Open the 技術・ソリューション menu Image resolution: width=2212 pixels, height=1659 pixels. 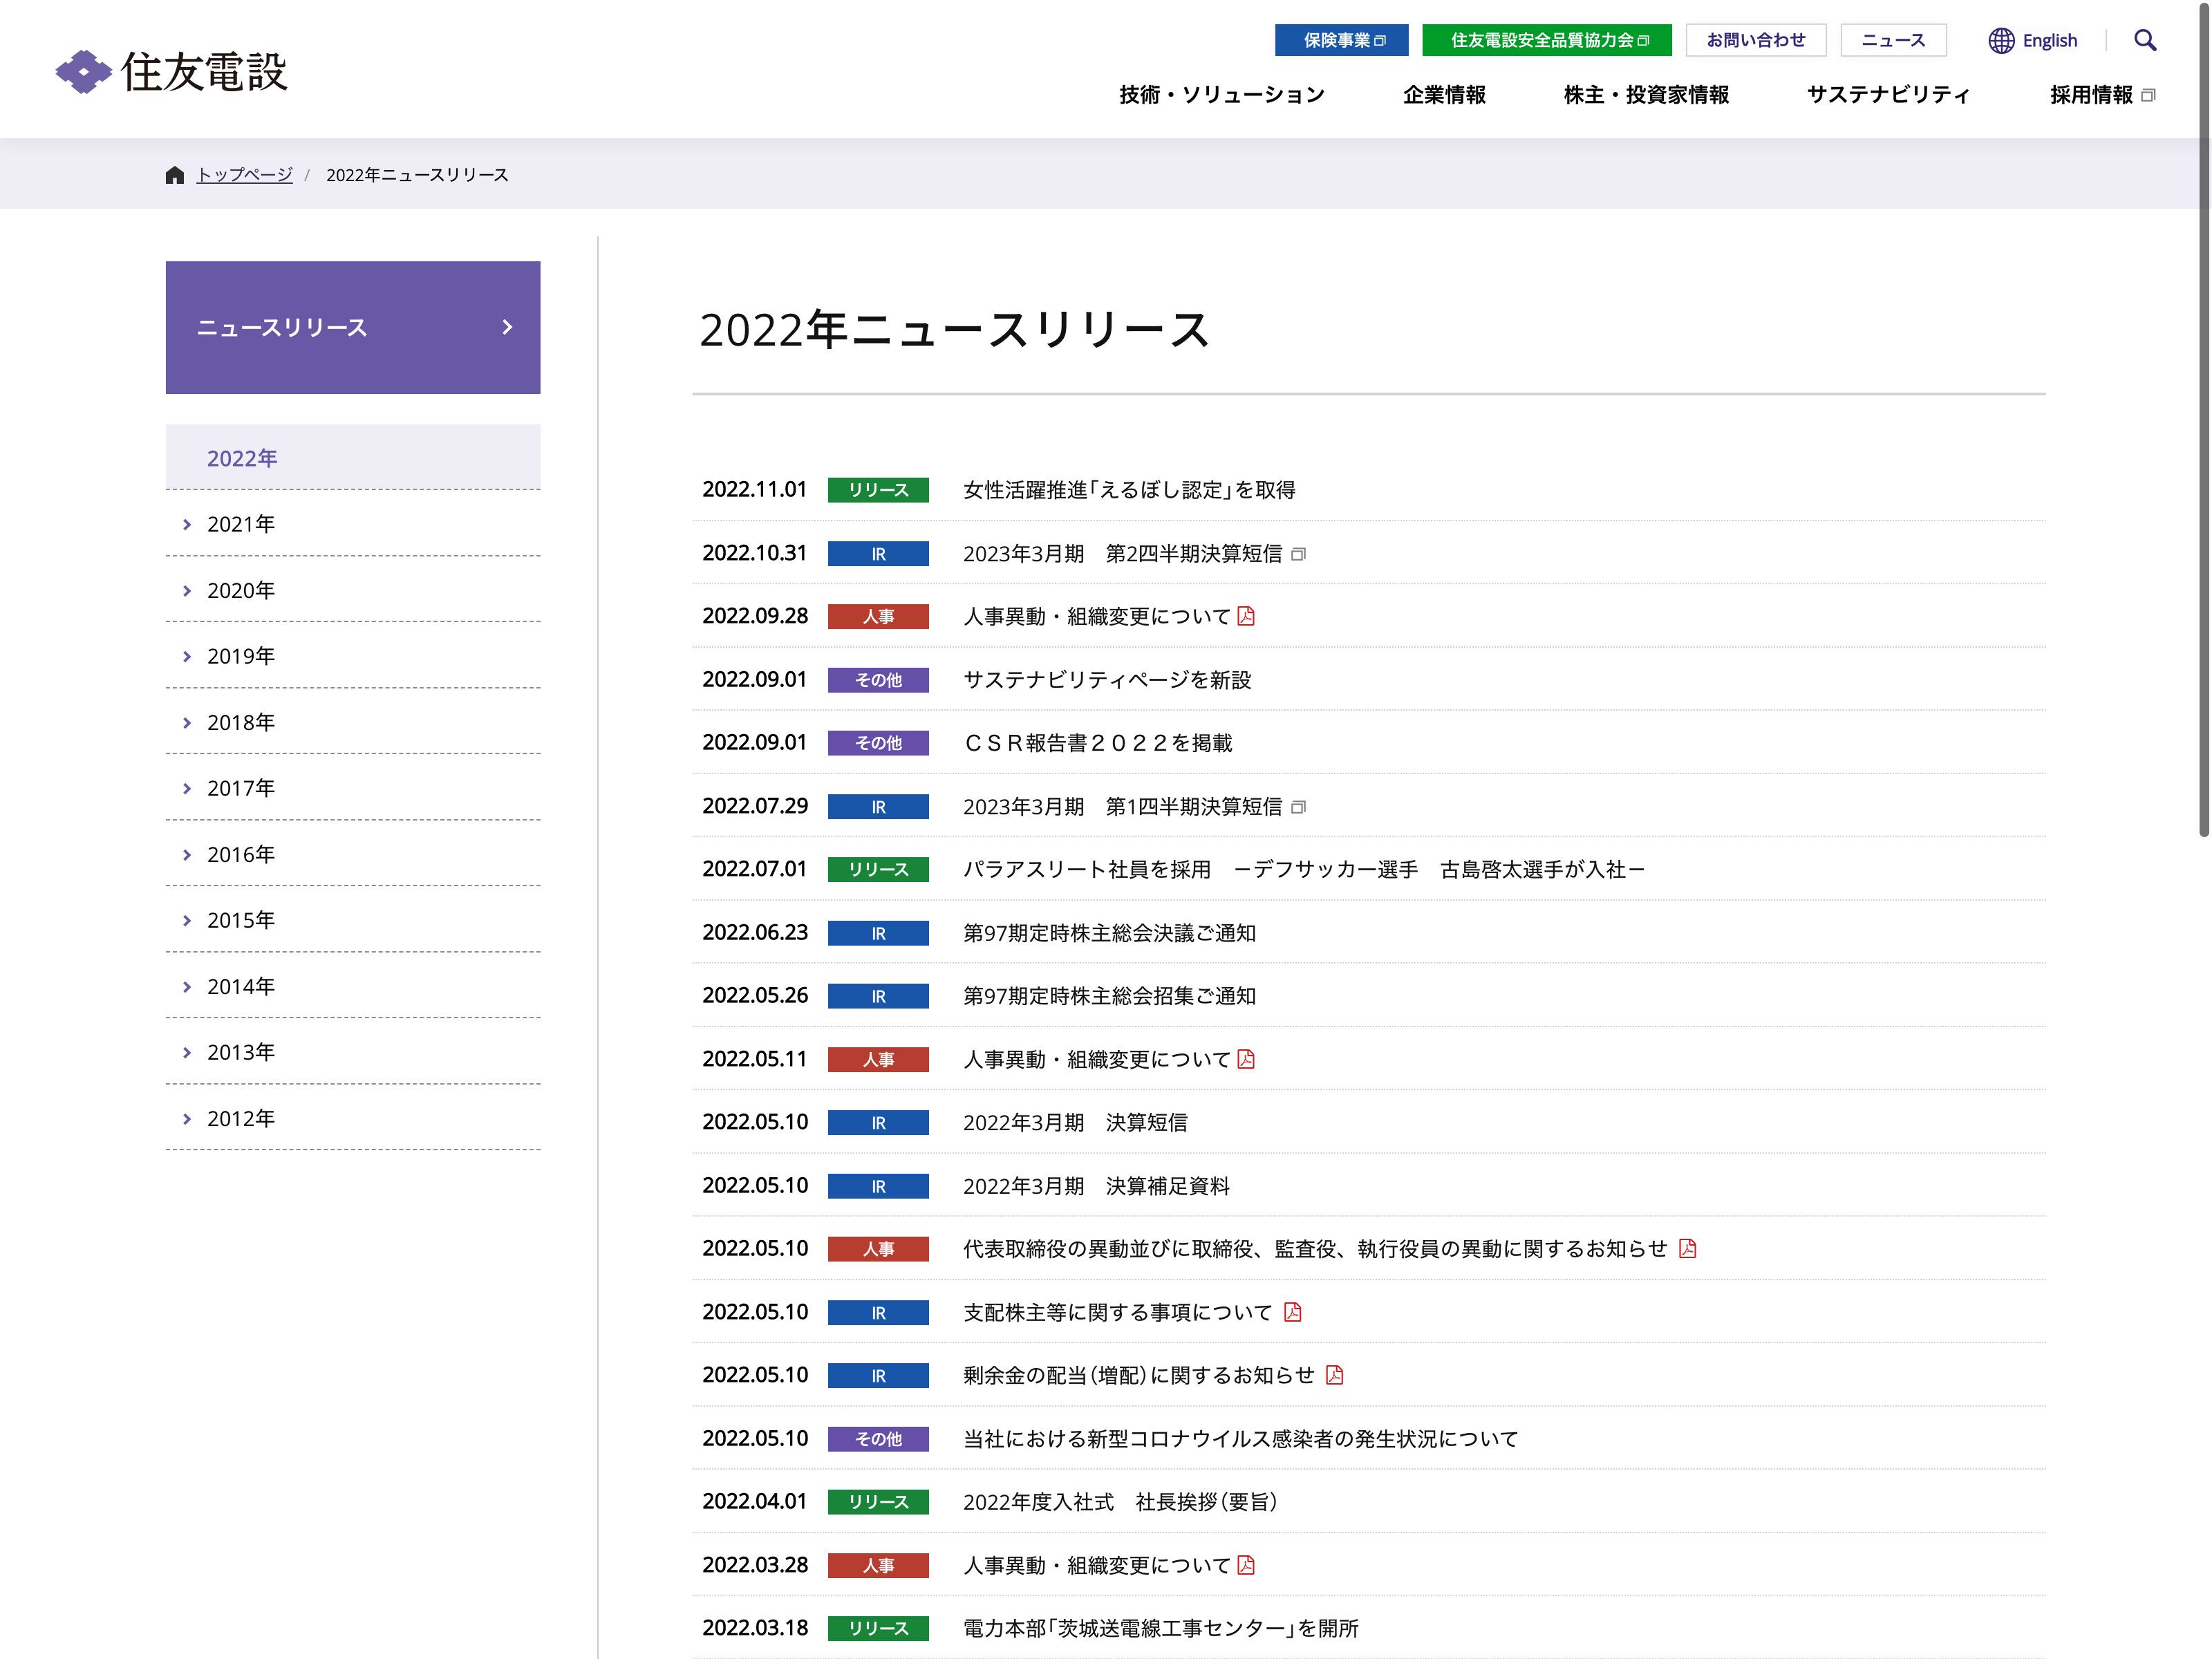click(1221, 95)
